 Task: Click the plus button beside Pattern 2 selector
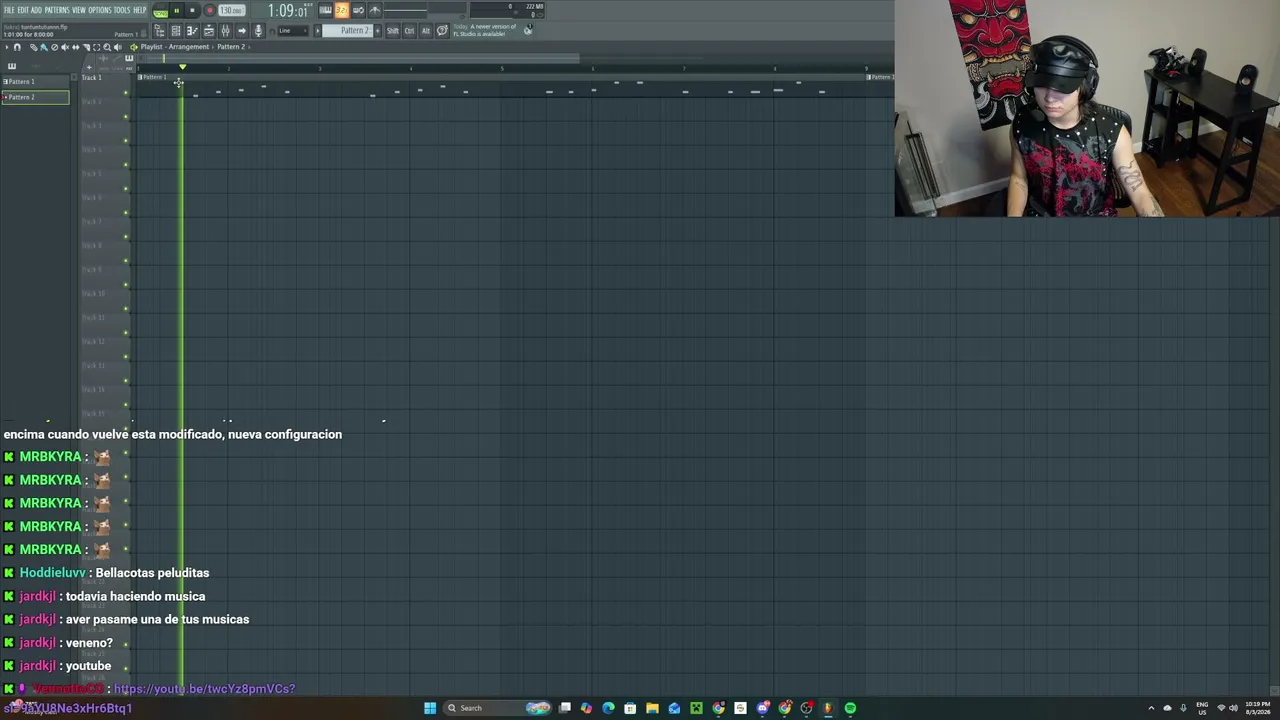click(x=377, y=31)
